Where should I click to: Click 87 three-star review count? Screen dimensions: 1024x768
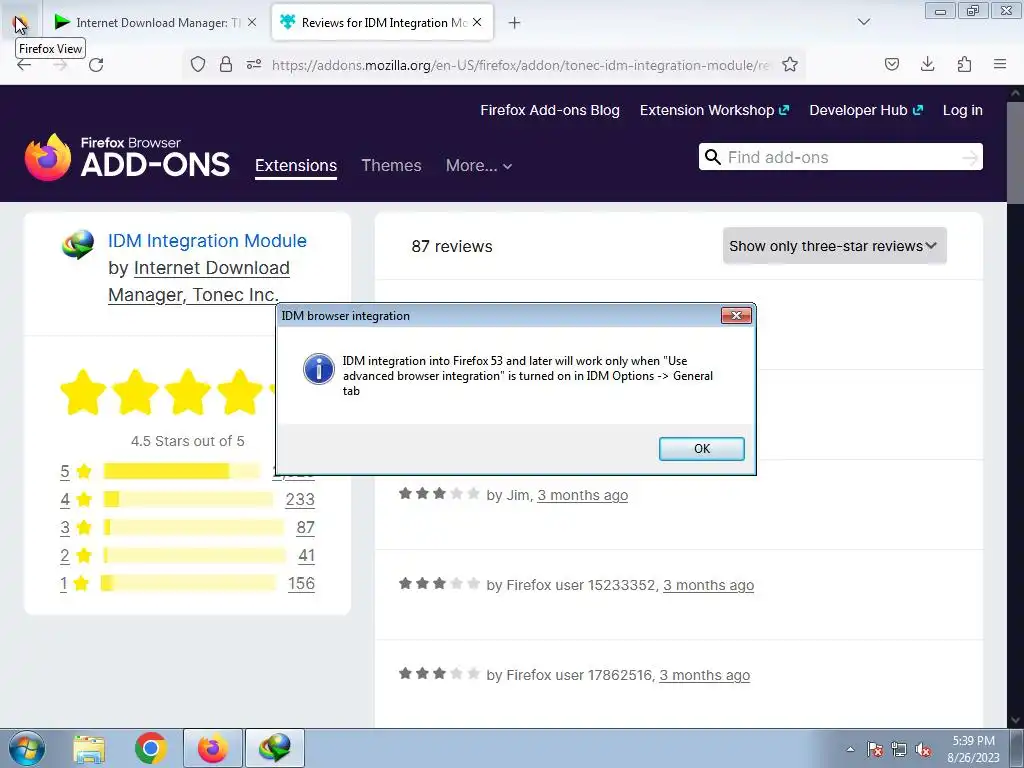point(306,528)
